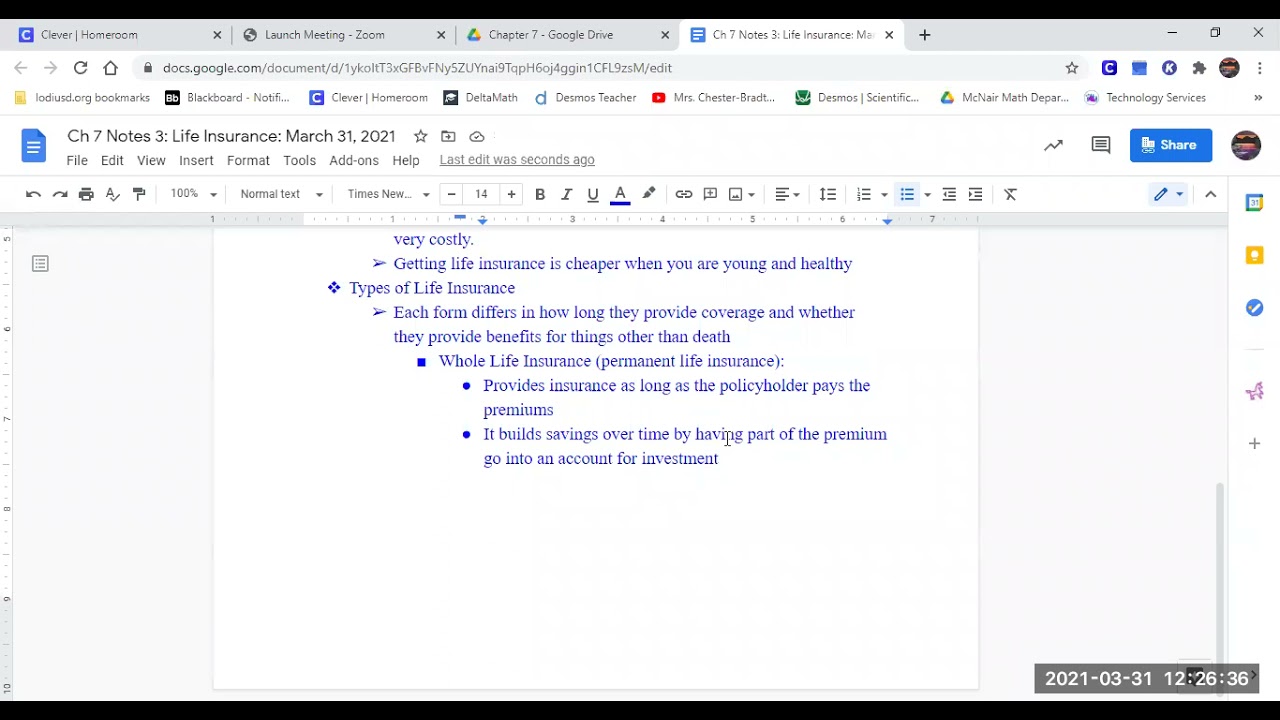Screen dimensions: 1280x720
Task: Click the font size field showing 14
Action: point(481,194)
